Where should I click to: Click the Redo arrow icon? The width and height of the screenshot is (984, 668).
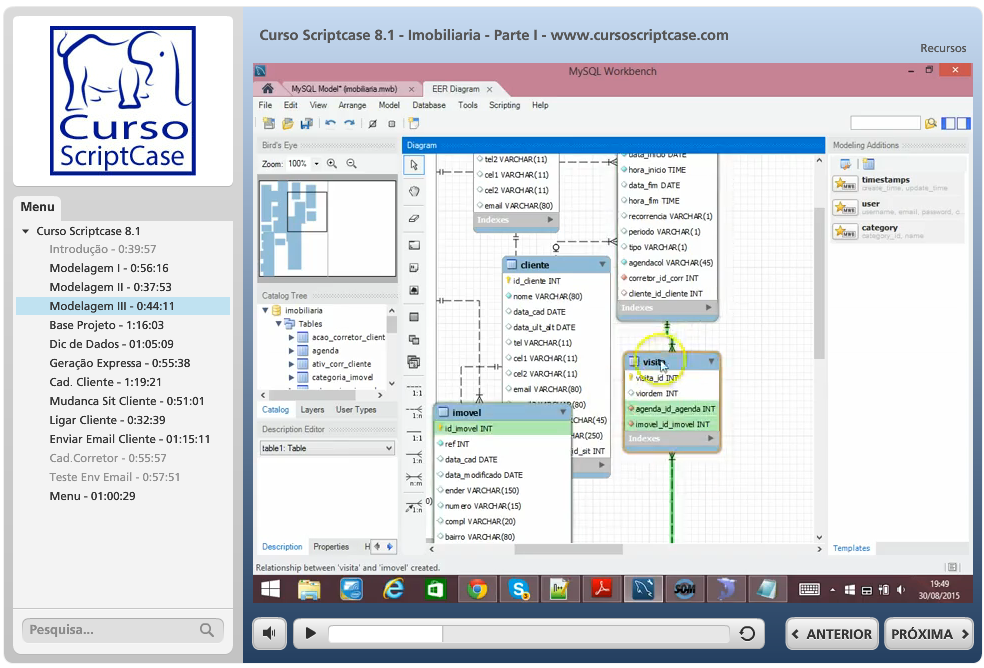point(350,124)
